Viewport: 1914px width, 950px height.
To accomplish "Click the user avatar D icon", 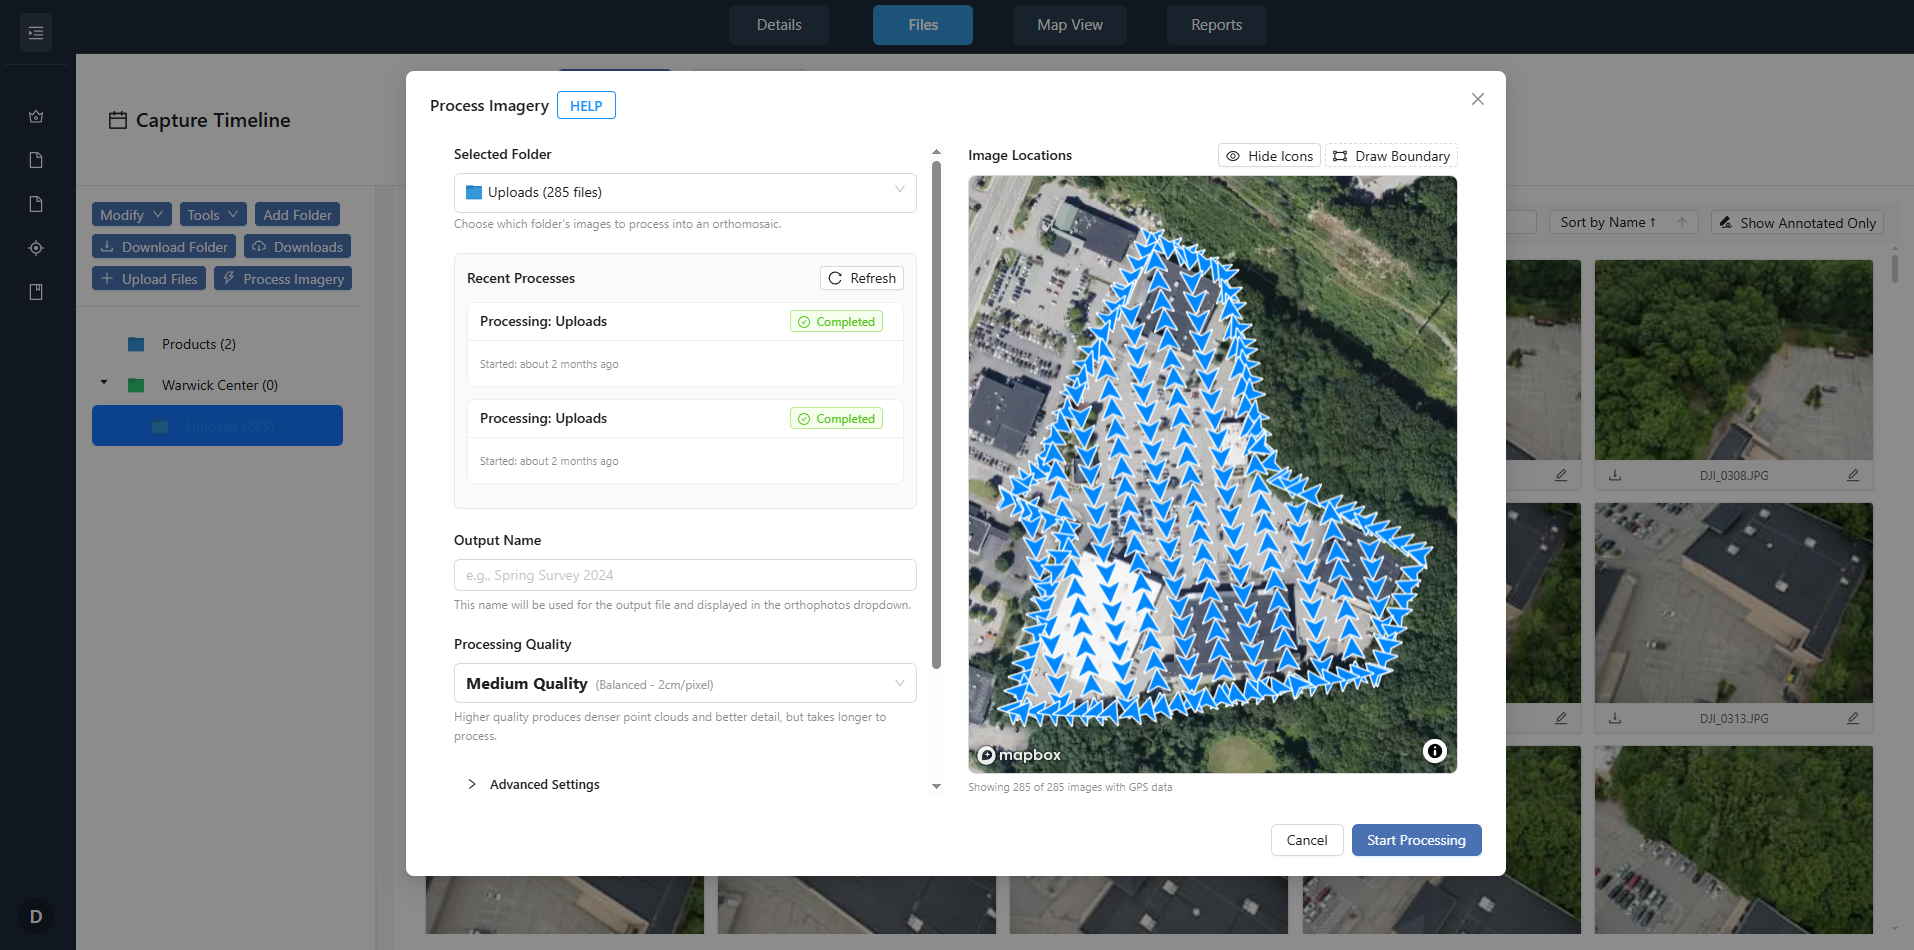I will [x=36, y=916].
